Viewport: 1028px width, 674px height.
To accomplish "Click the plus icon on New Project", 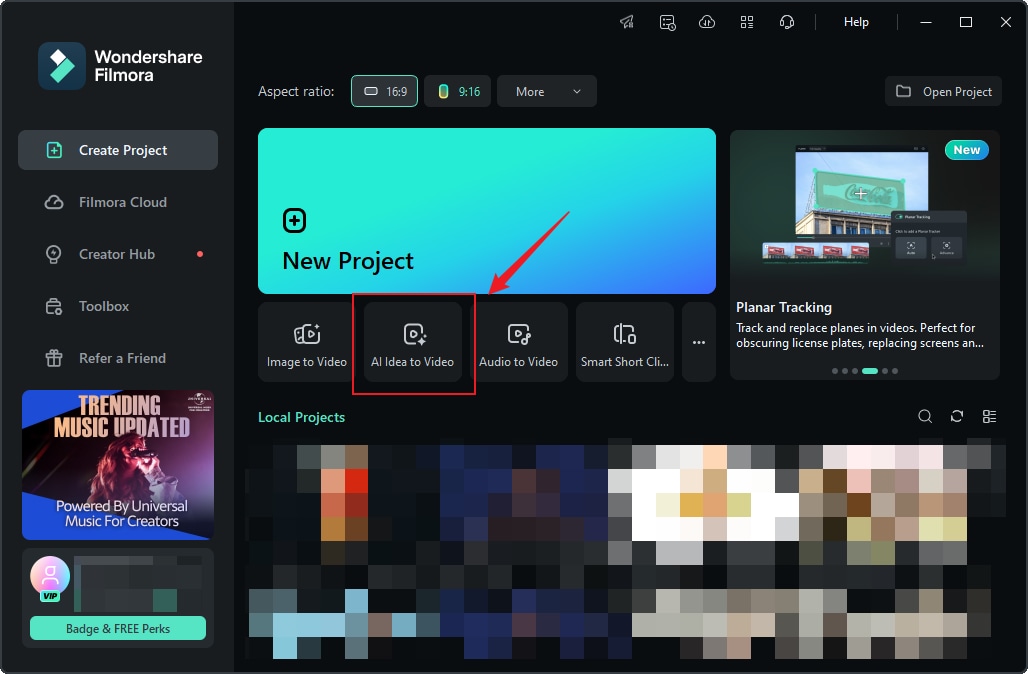I will coord(294,221).
